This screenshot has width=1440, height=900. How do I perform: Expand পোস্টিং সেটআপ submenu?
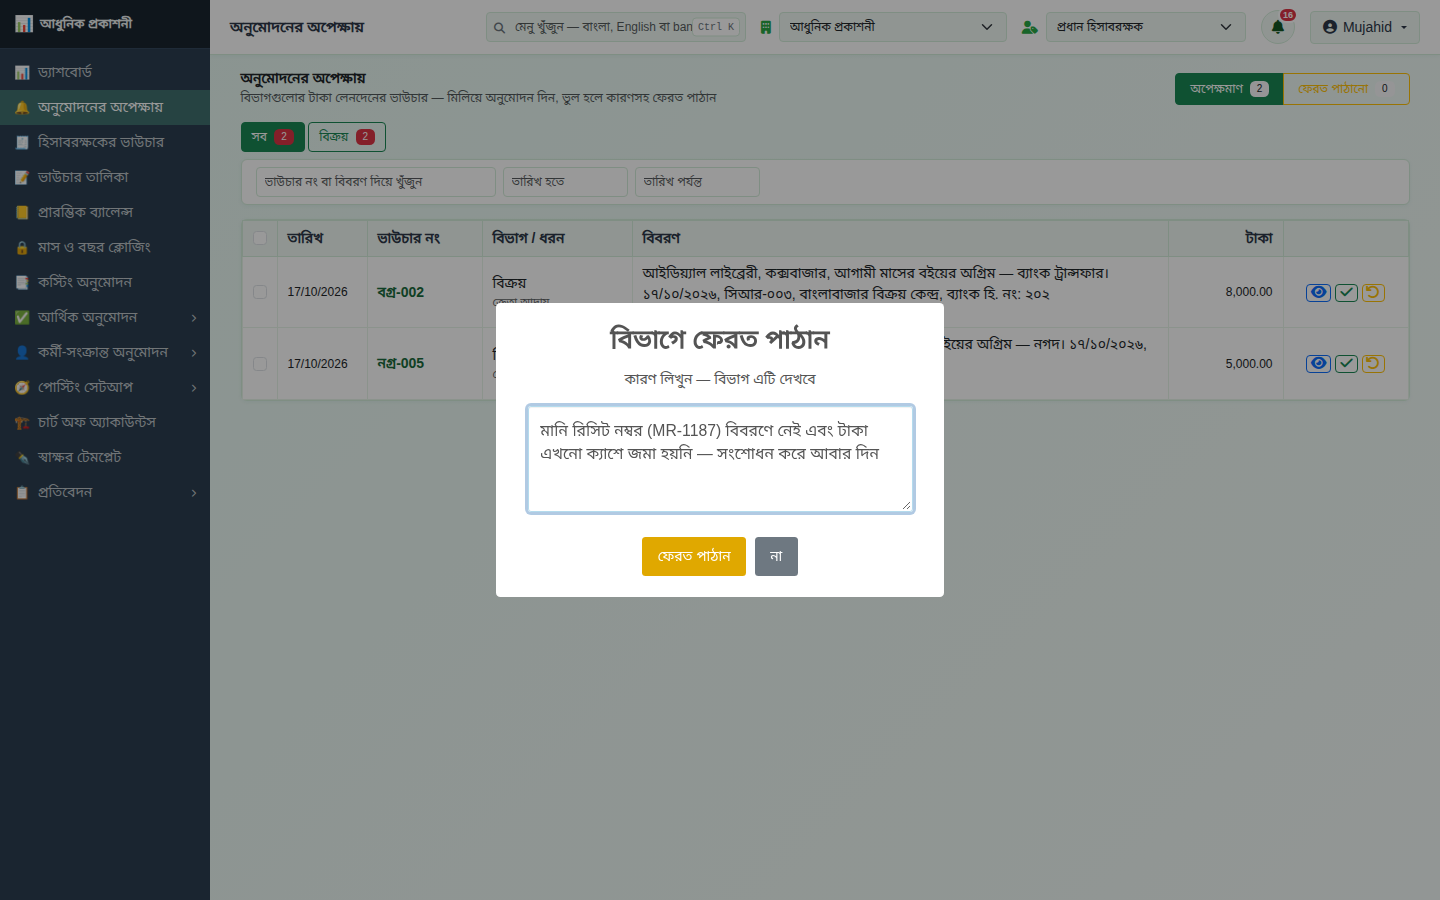click(105, 387)
